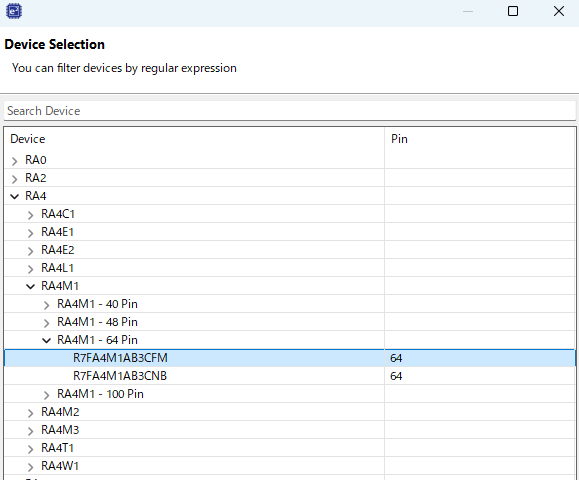Expand the RA4E1 group

tap(31, 233)
